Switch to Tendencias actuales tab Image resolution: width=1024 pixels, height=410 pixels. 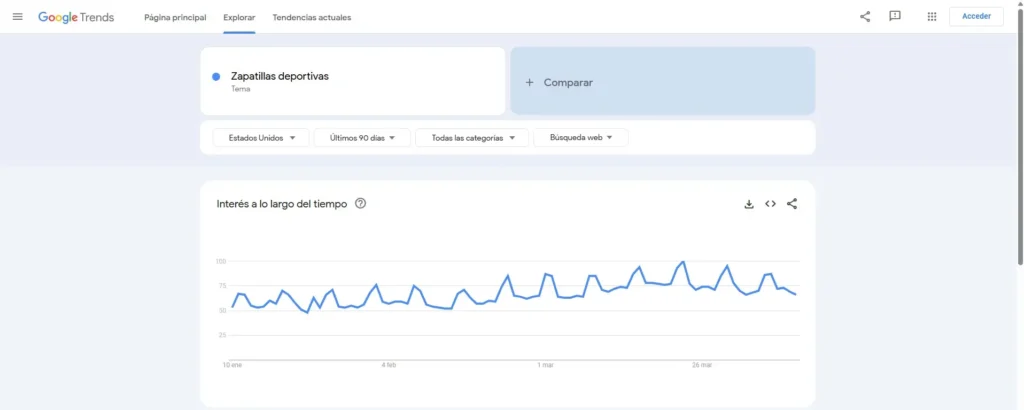pyautogui.click(x=311, y=18)
